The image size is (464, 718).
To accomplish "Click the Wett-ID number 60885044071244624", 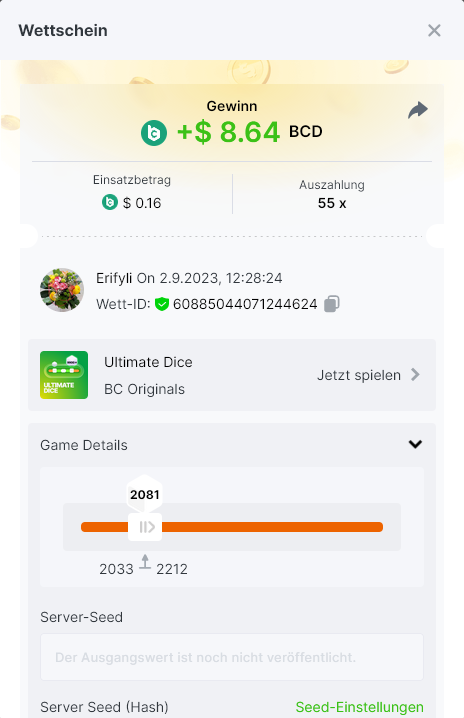I will point(245,305).
